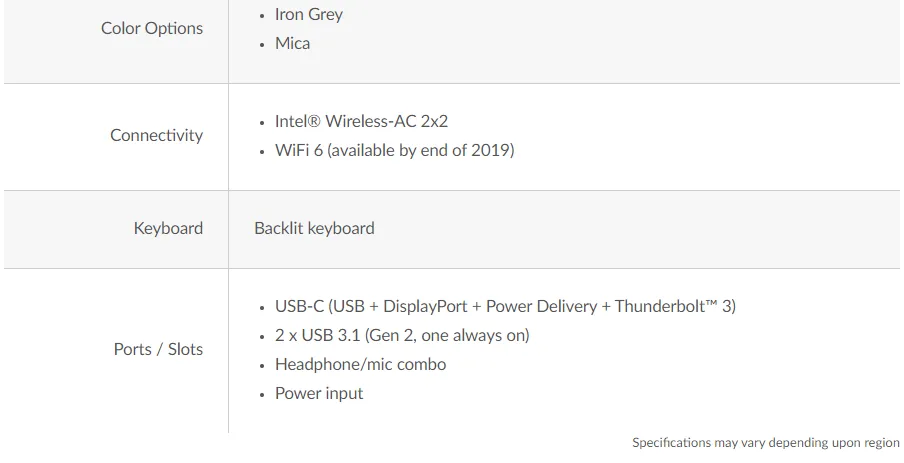Select the Mica color option
The image size is (904, 463).
coord(292,43)
